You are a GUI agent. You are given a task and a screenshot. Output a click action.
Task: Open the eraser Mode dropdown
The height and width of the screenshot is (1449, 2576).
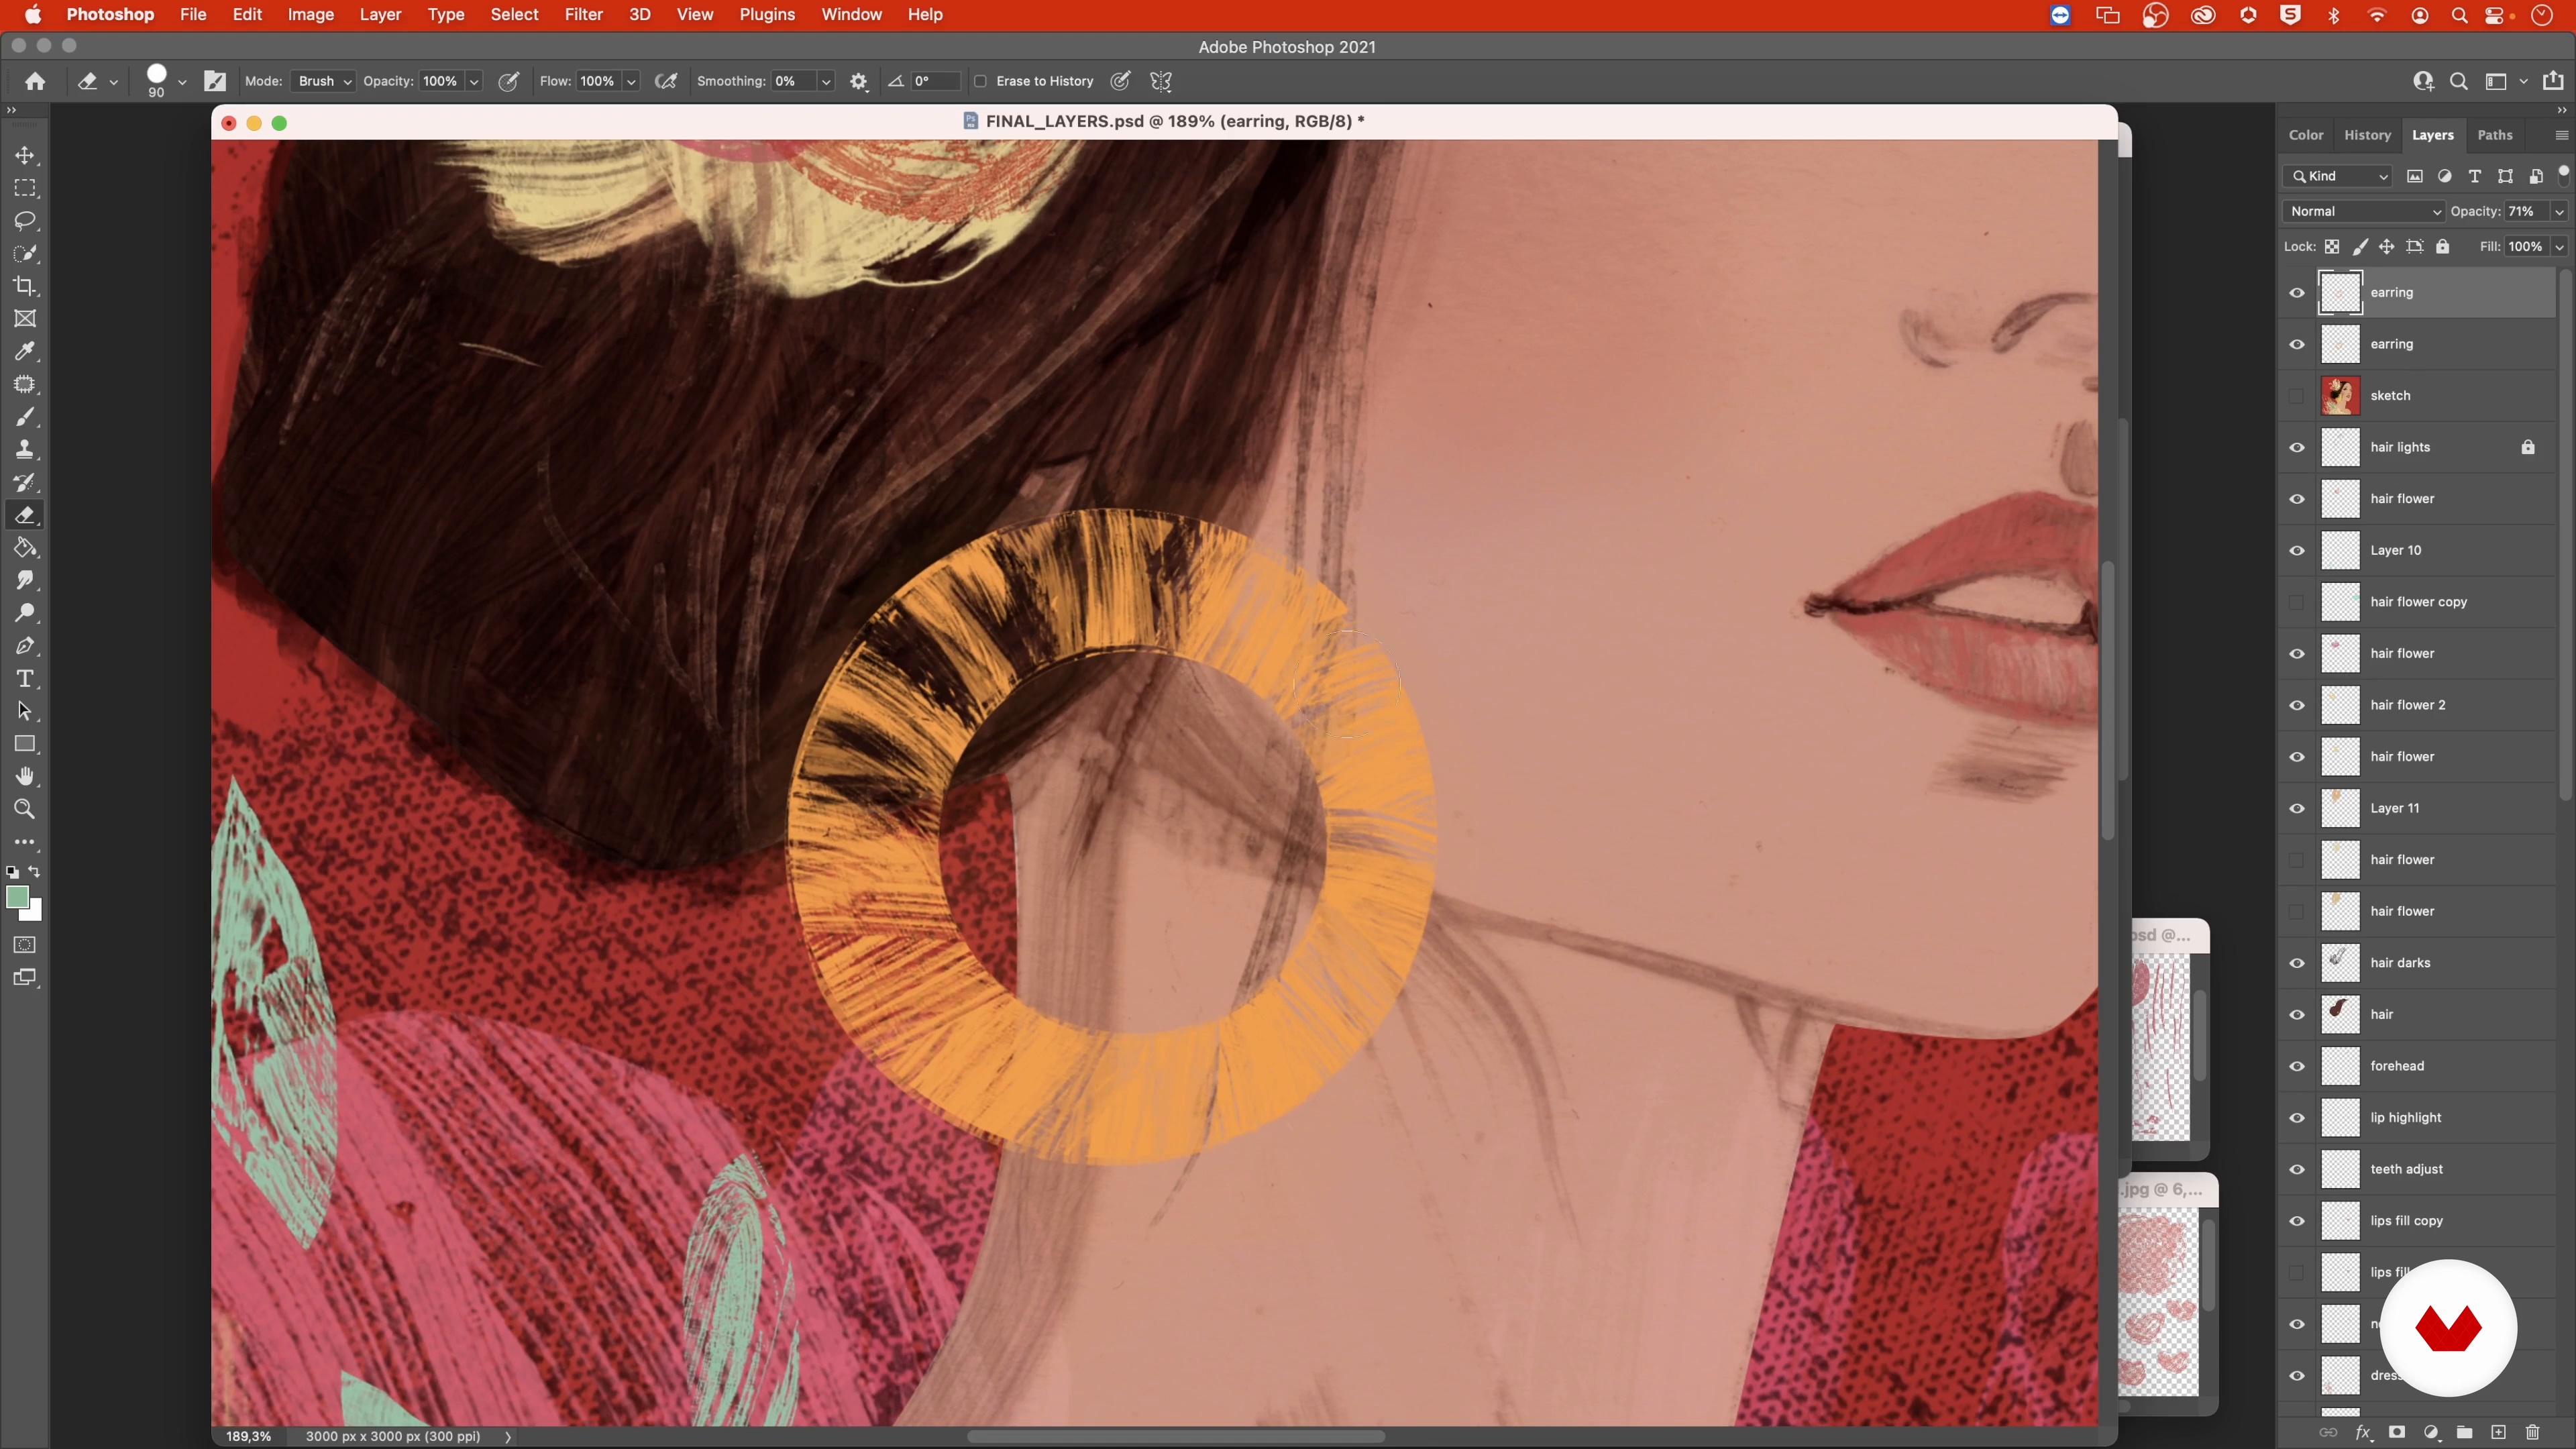323,81
